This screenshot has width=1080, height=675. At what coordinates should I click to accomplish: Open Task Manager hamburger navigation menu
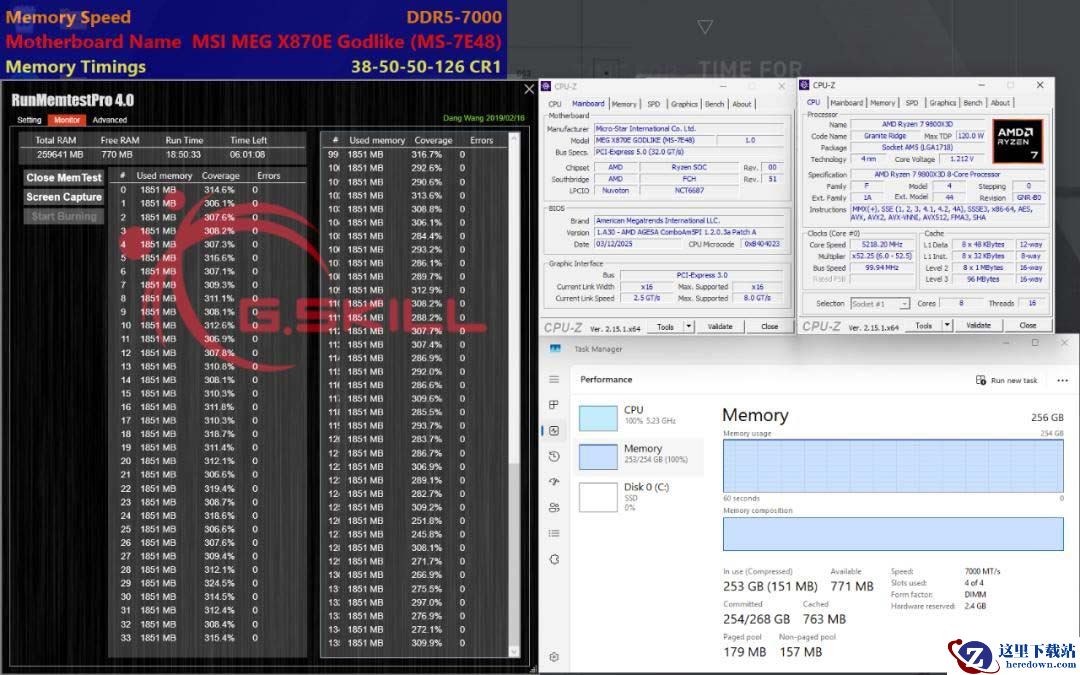point(554,380)
